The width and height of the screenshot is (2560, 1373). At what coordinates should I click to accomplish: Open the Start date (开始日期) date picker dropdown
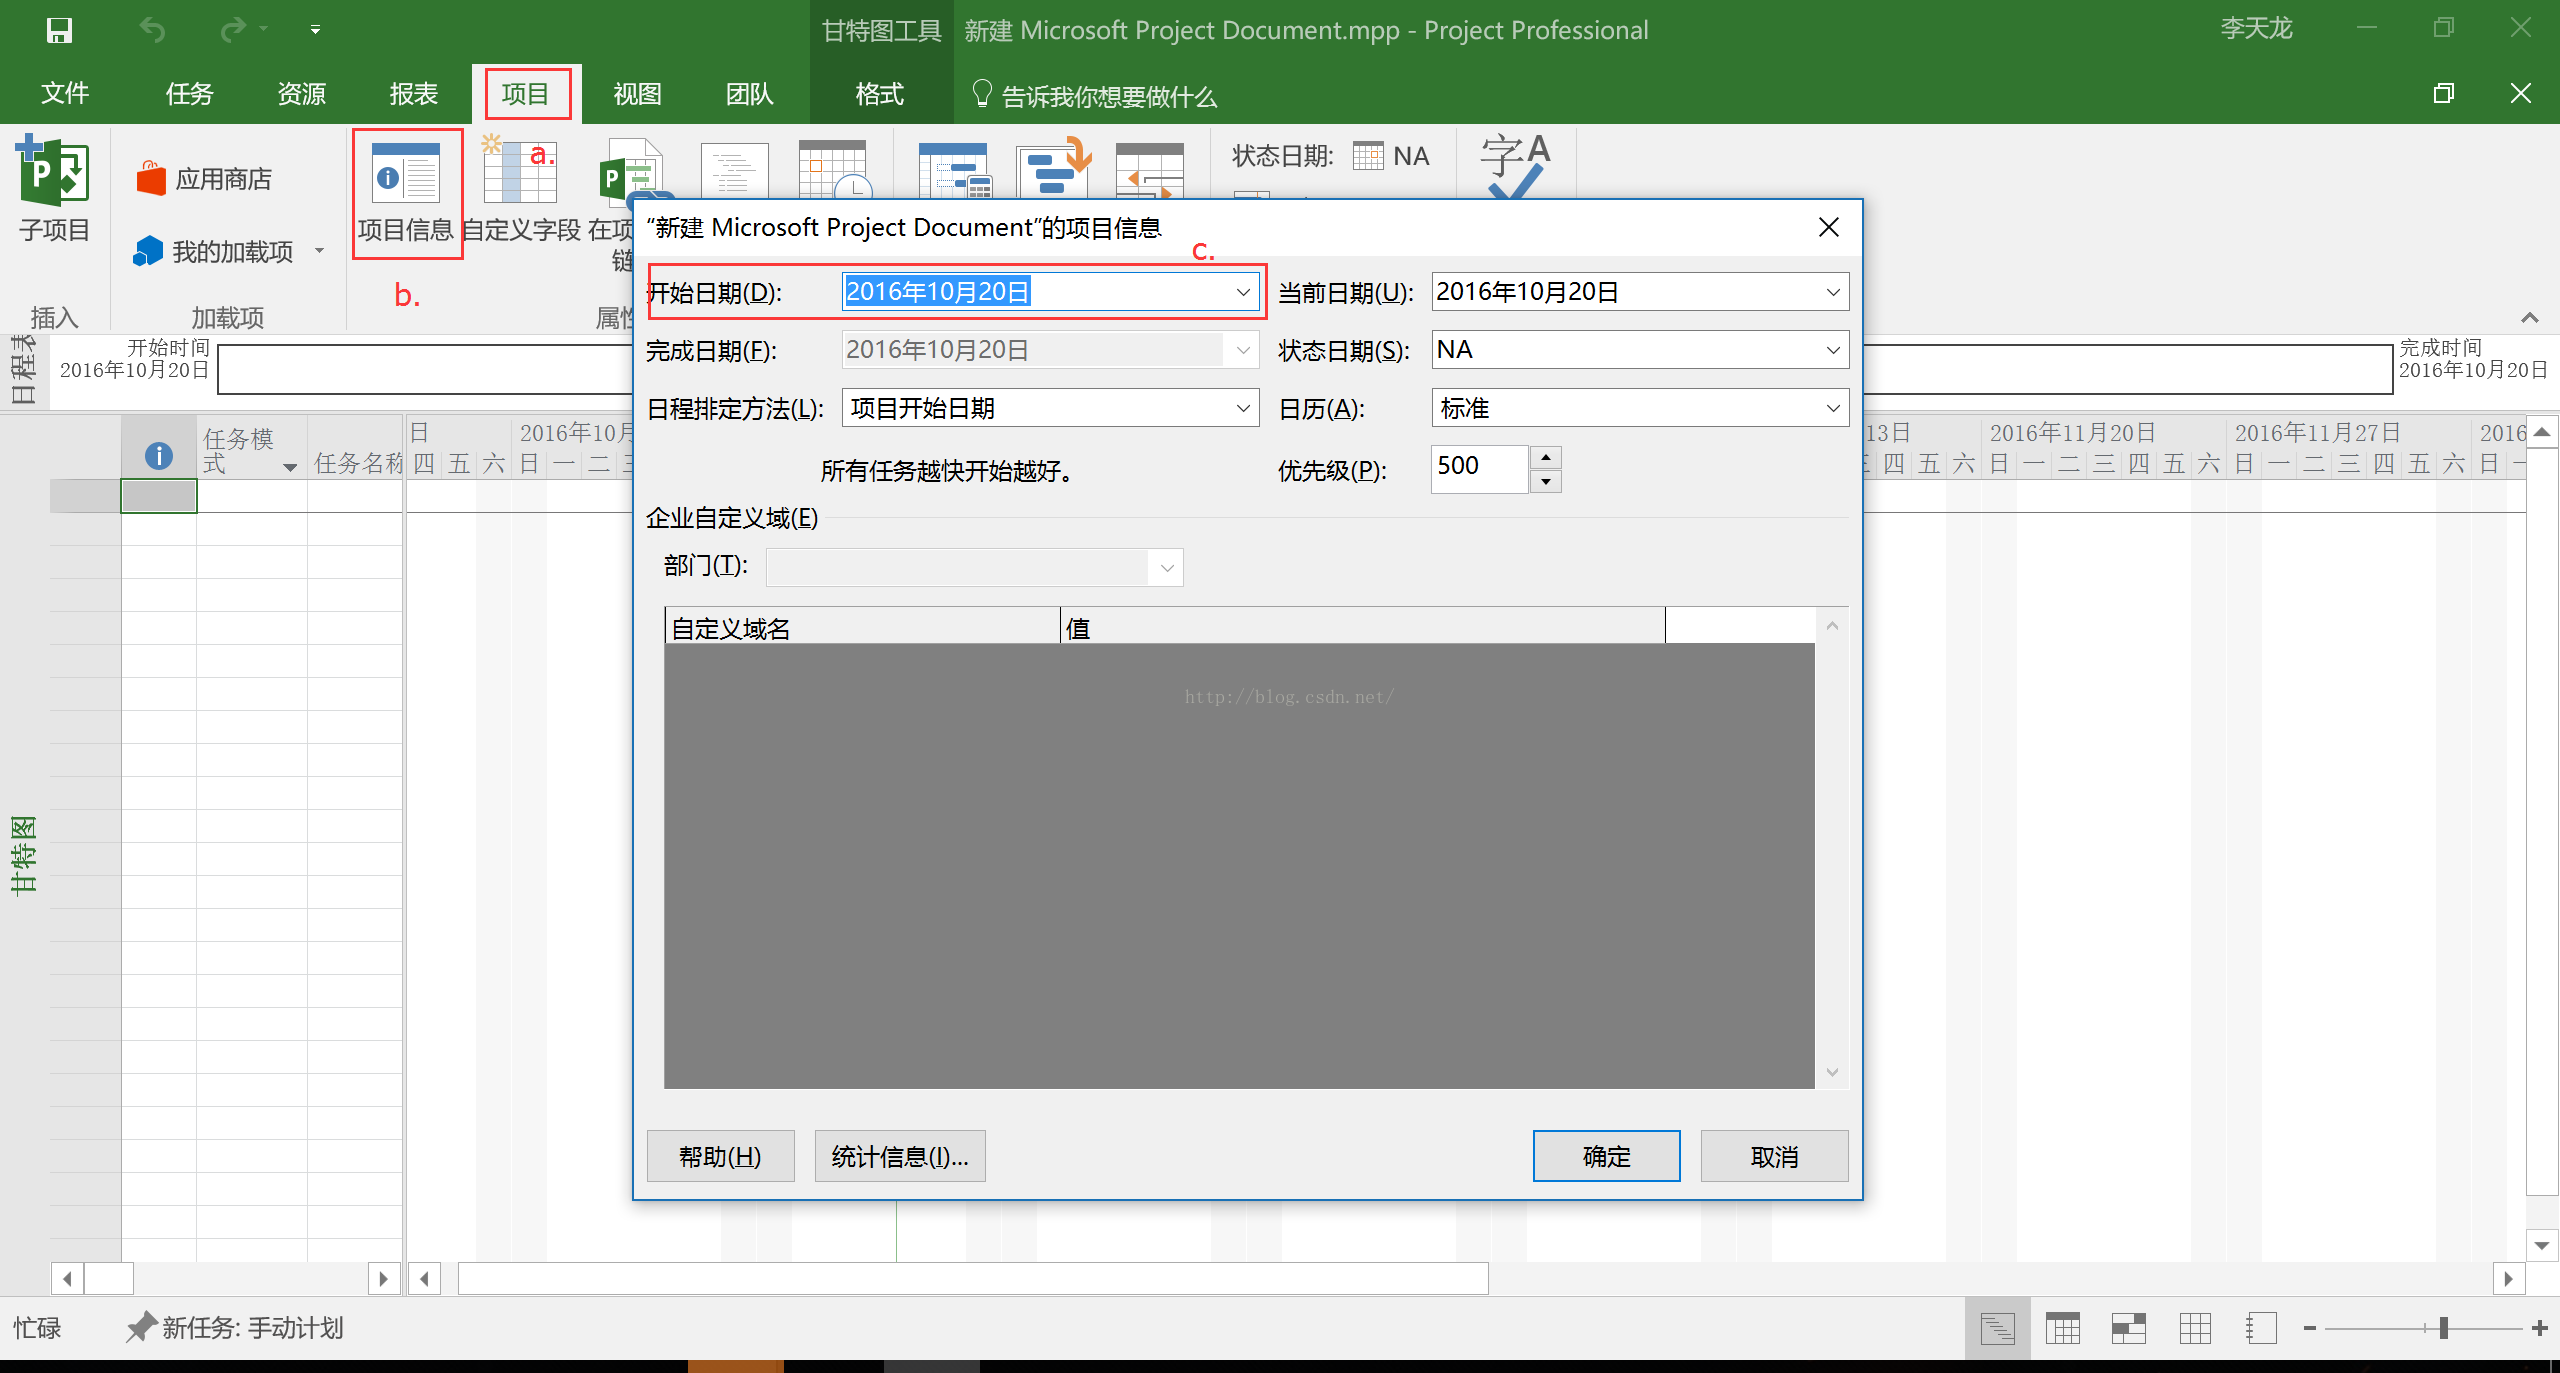tap(1243, 292)
